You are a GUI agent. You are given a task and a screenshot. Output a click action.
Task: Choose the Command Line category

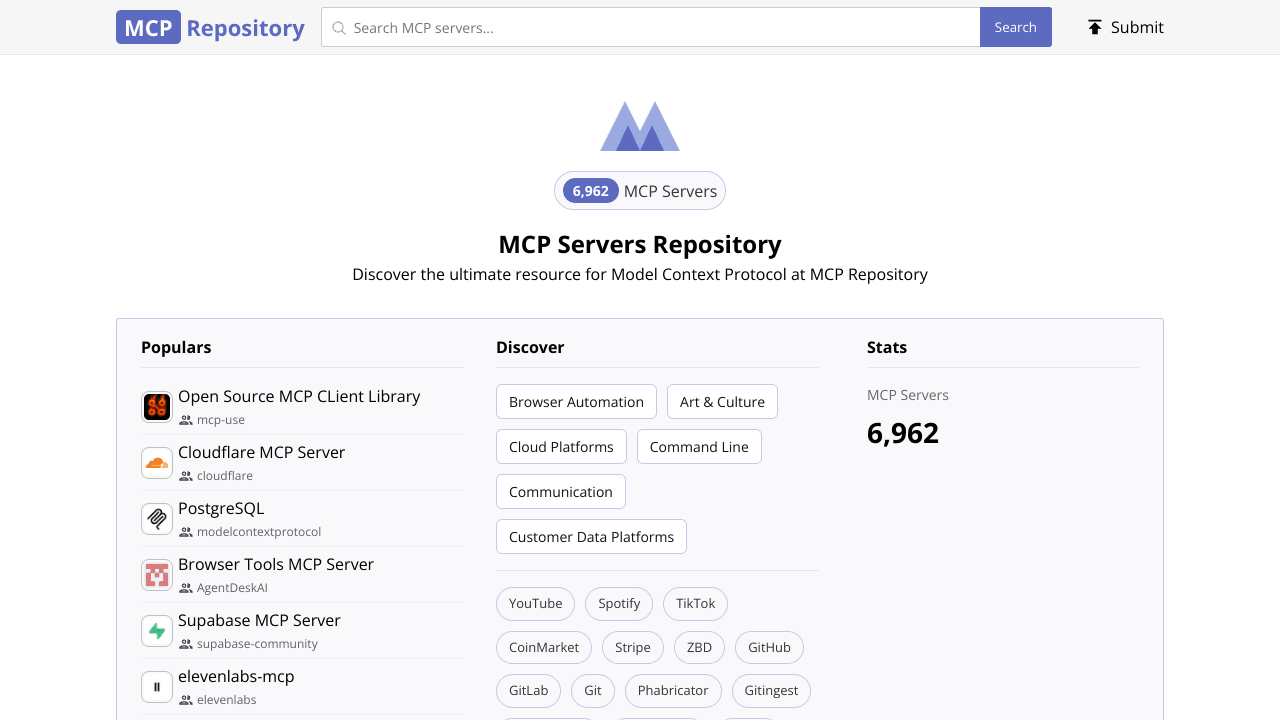tap(699, 447)
